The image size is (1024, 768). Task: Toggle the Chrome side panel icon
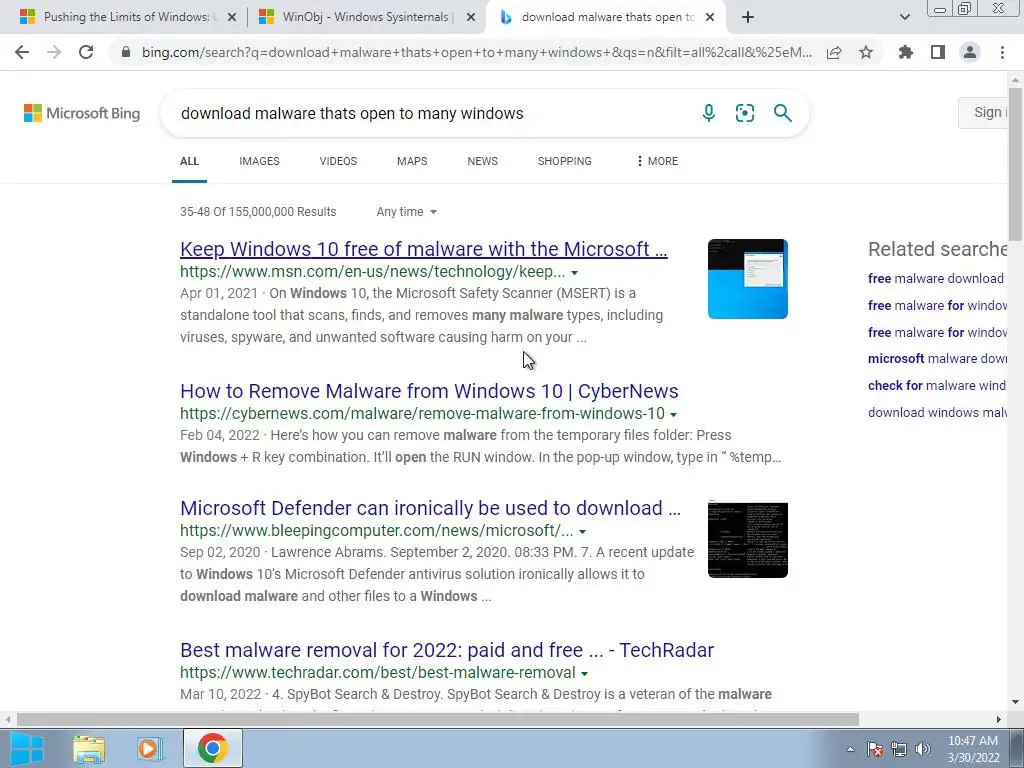pyautogui.click(x=938, y=52)
